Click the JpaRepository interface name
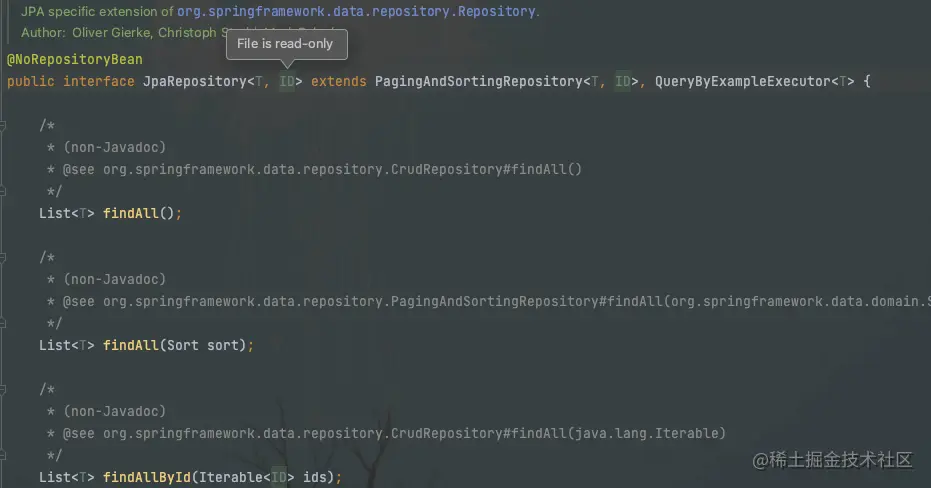The image size is (931, 488). (195, 81)
